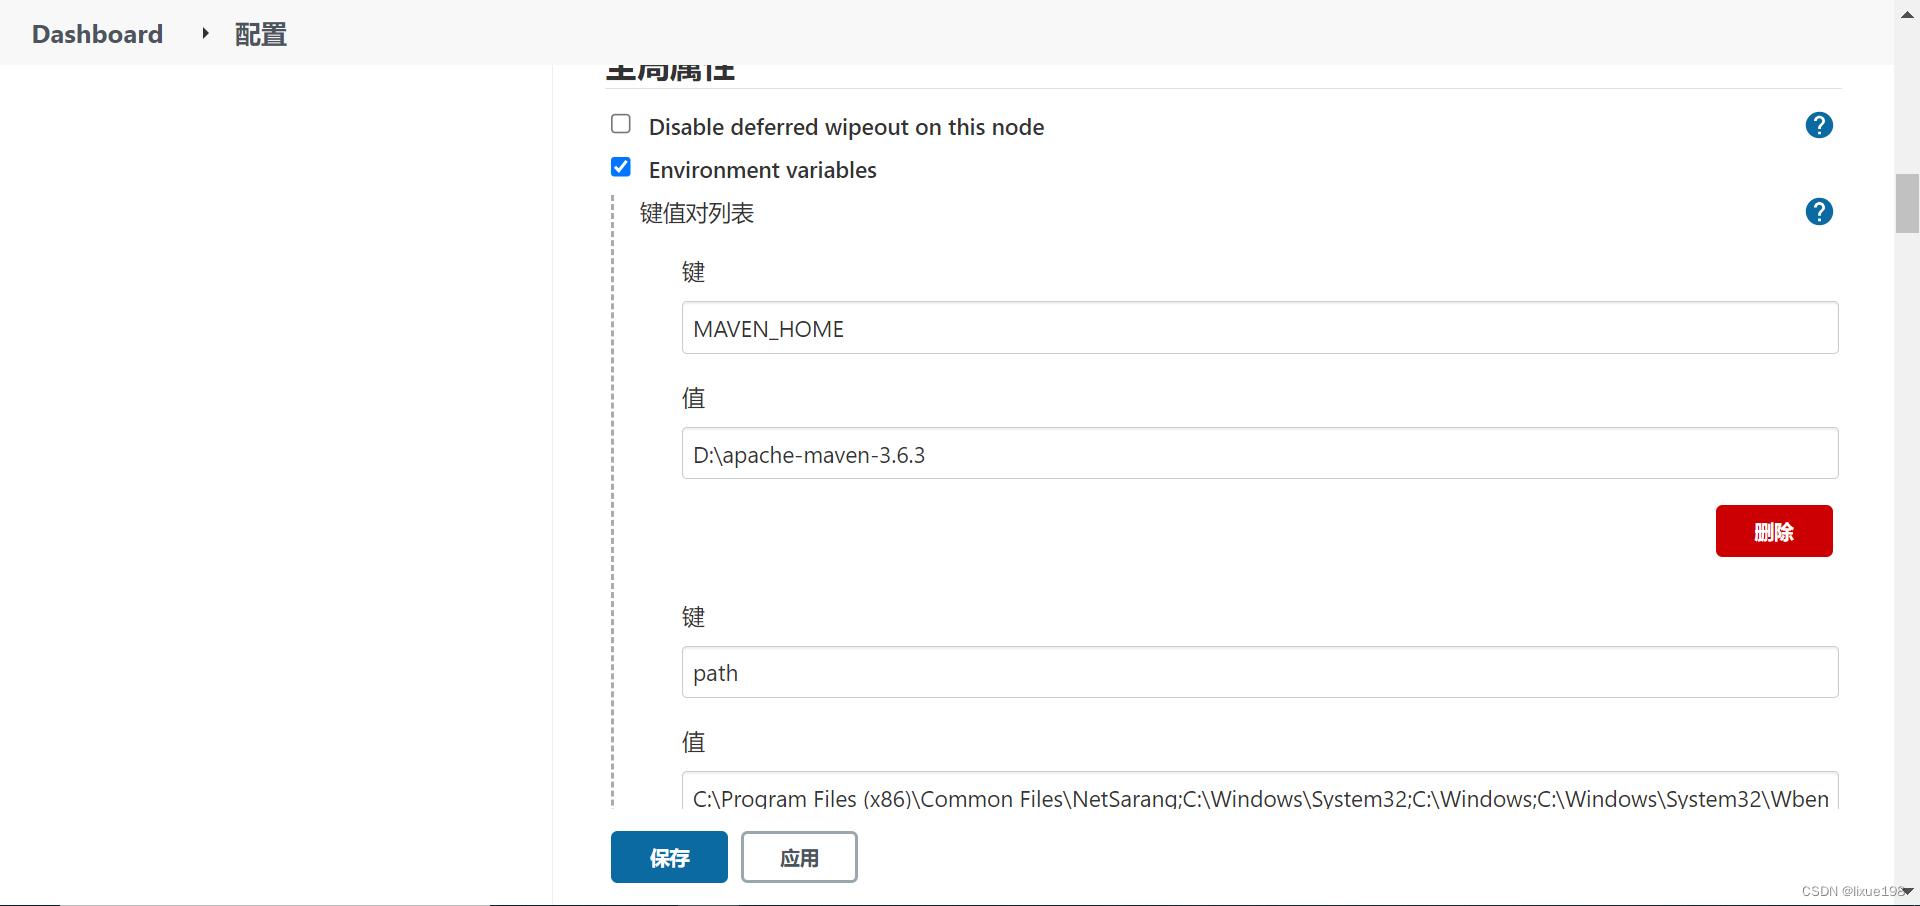
Task: Select the 配置 breadcrumb item
Action: 260,33
